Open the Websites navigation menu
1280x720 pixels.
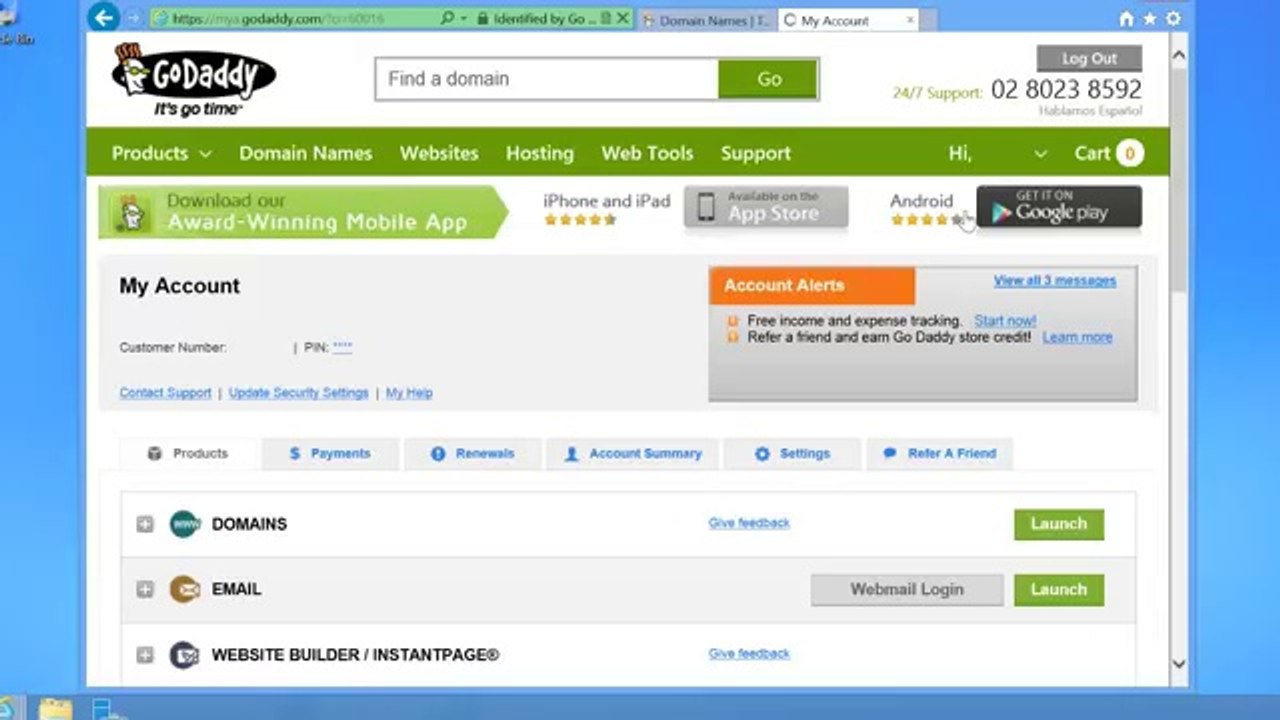[439, 153]
